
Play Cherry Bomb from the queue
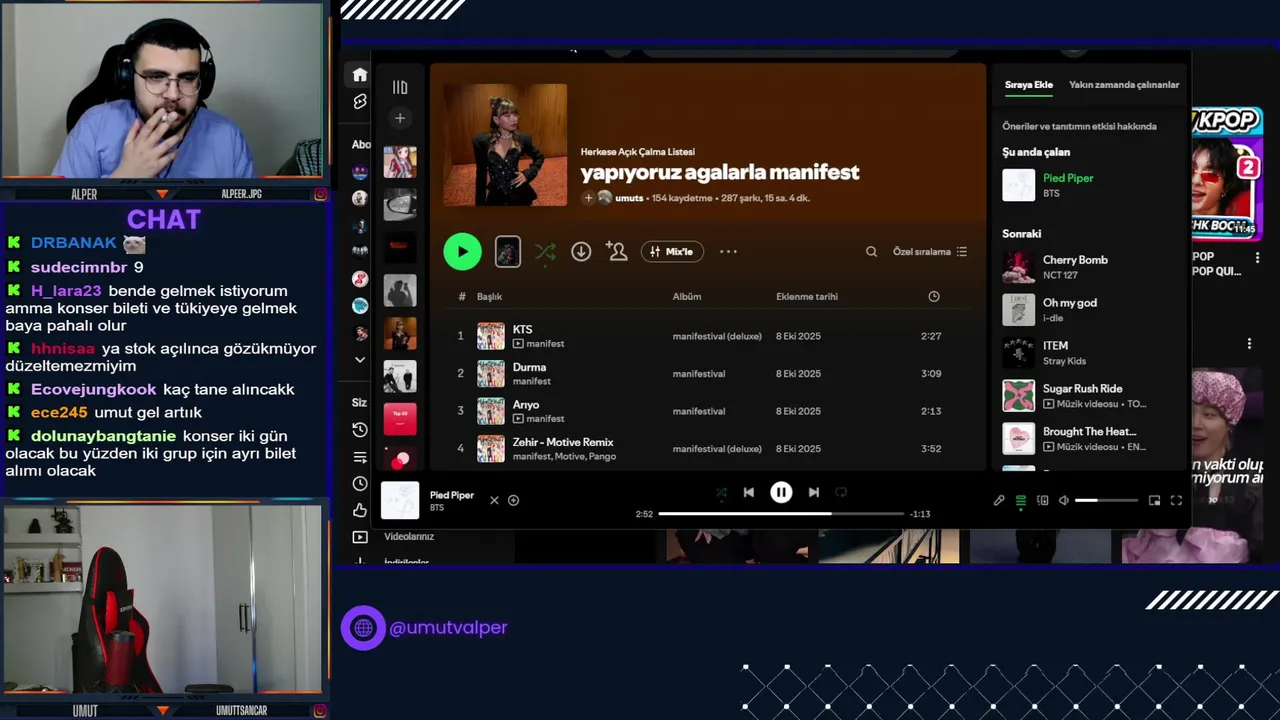point(1090,267)
